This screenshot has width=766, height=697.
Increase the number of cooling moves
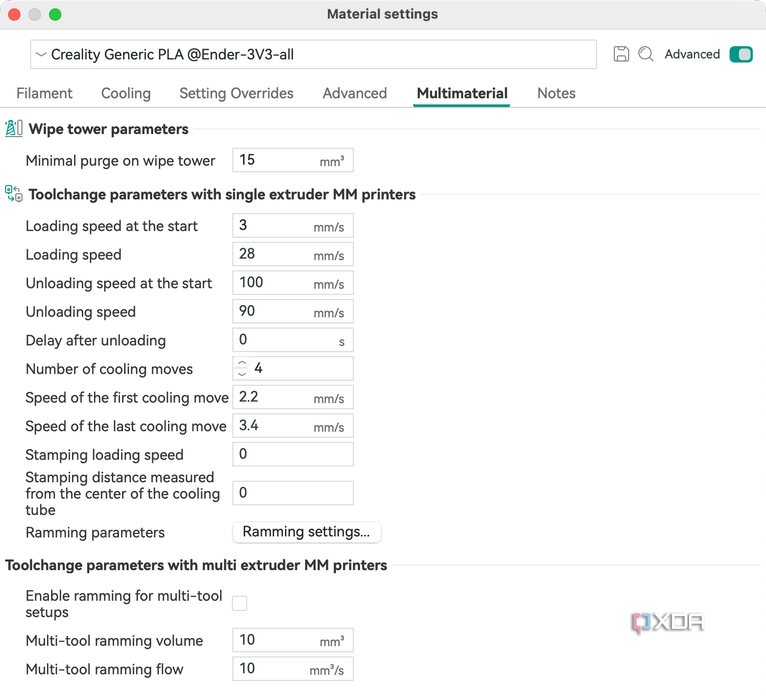coord(242,363)
